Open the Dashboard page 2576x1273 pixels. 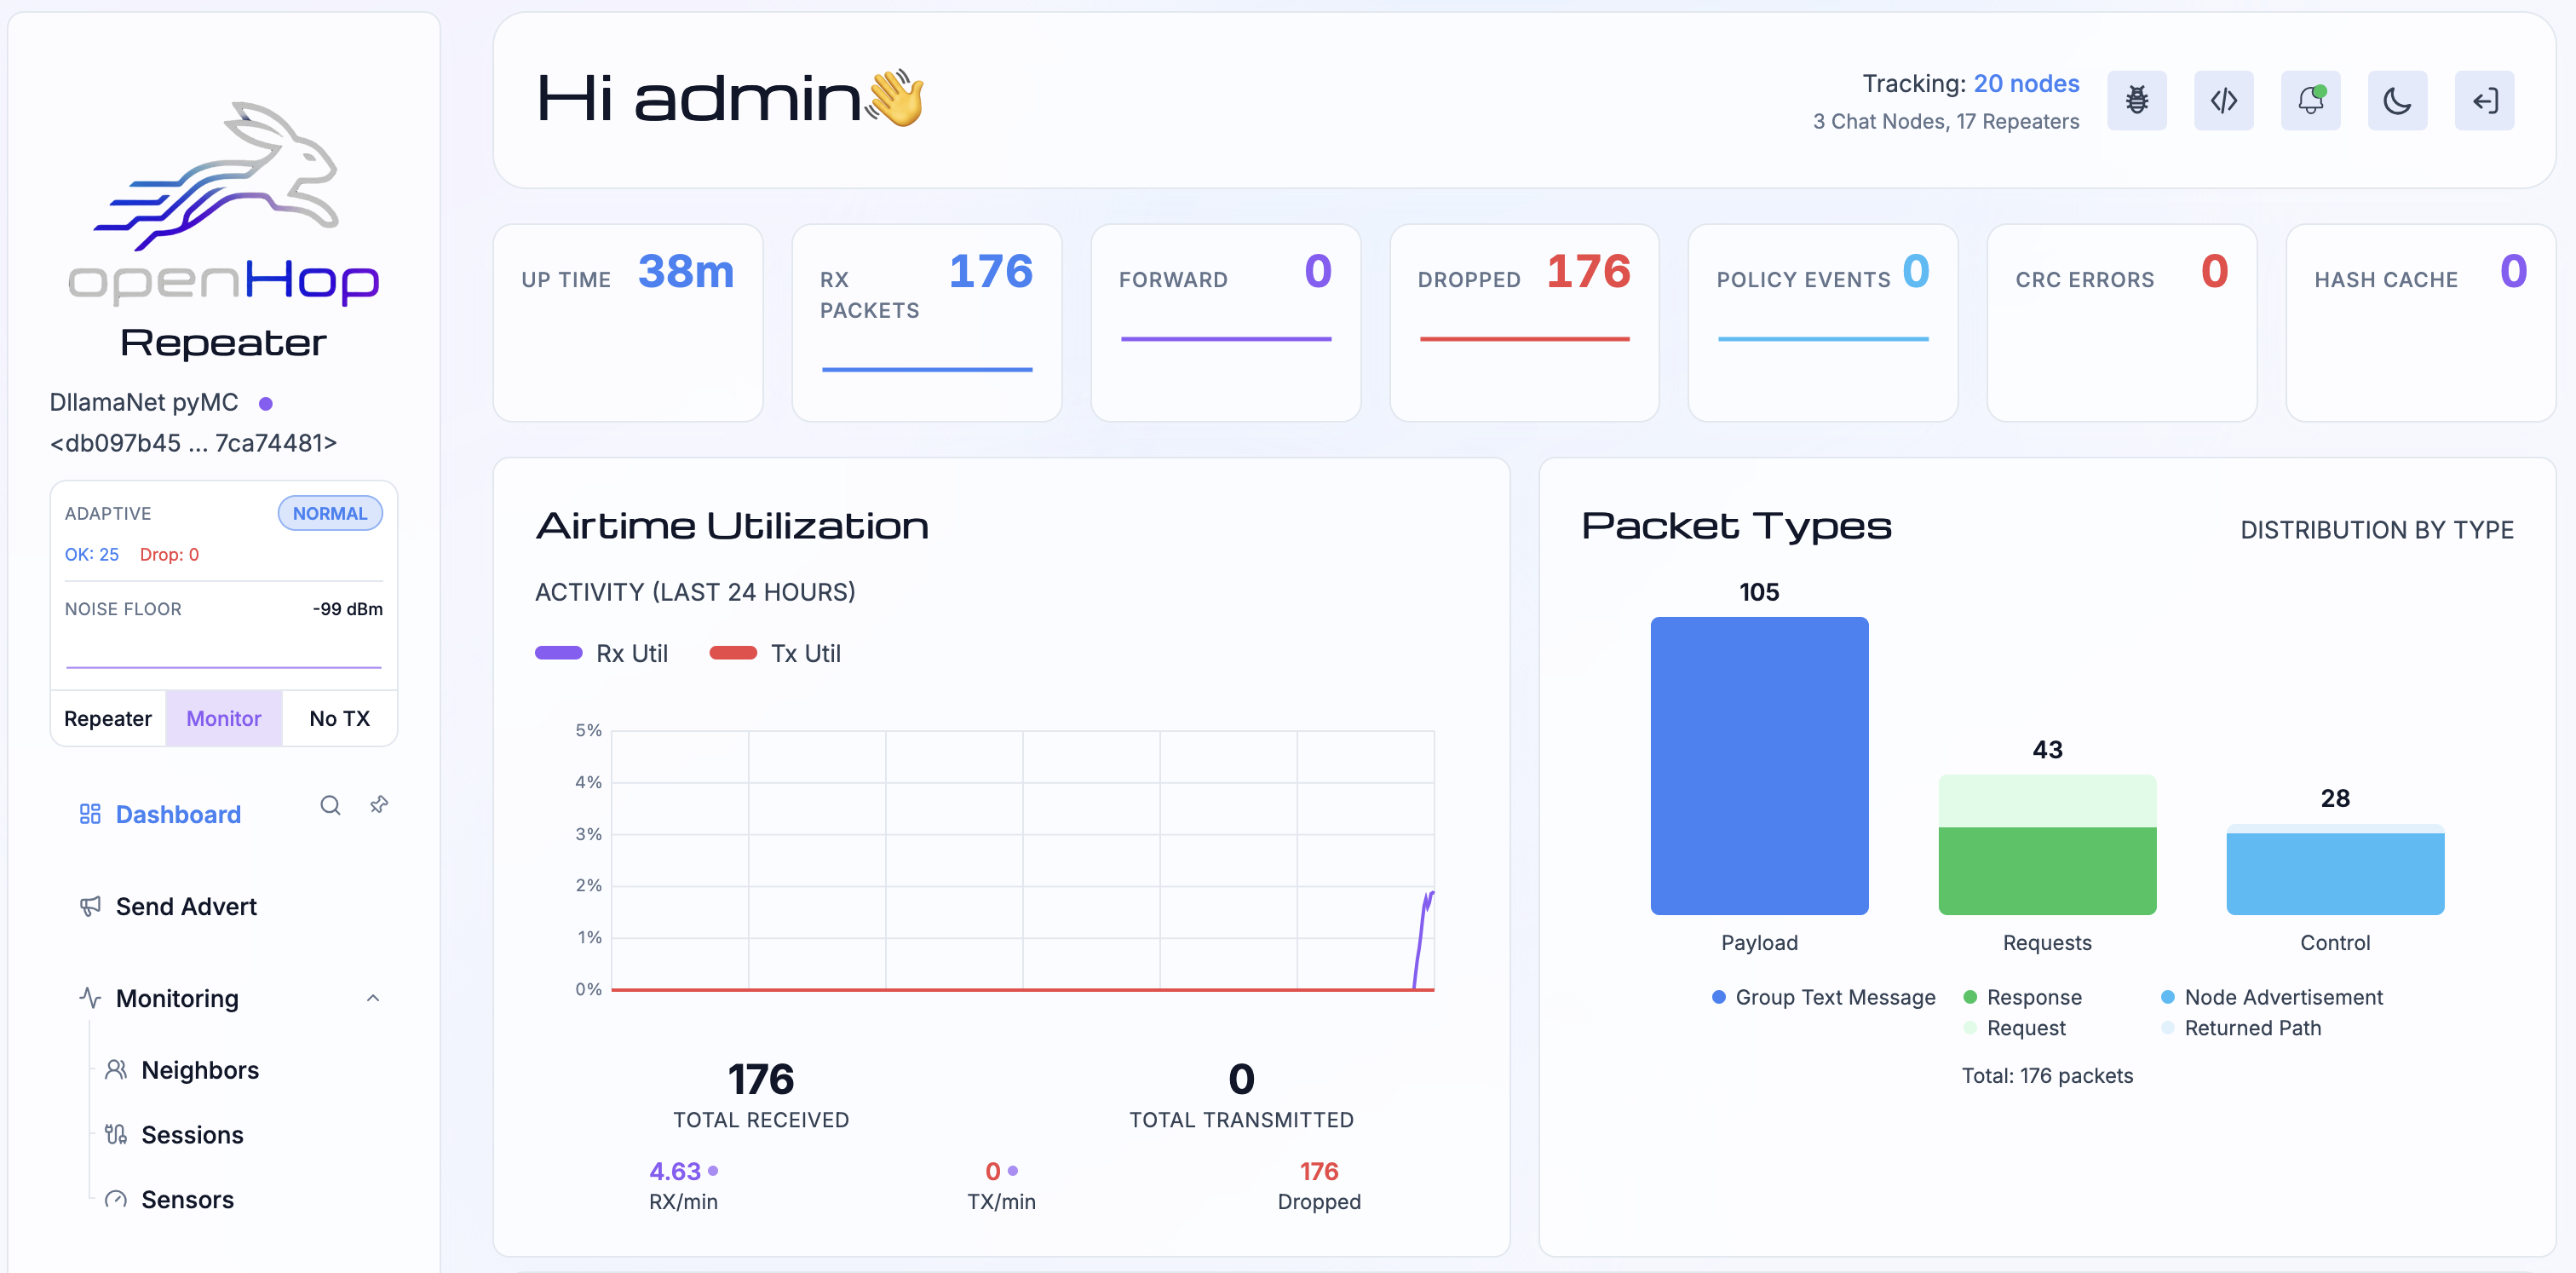coord(178,814)
